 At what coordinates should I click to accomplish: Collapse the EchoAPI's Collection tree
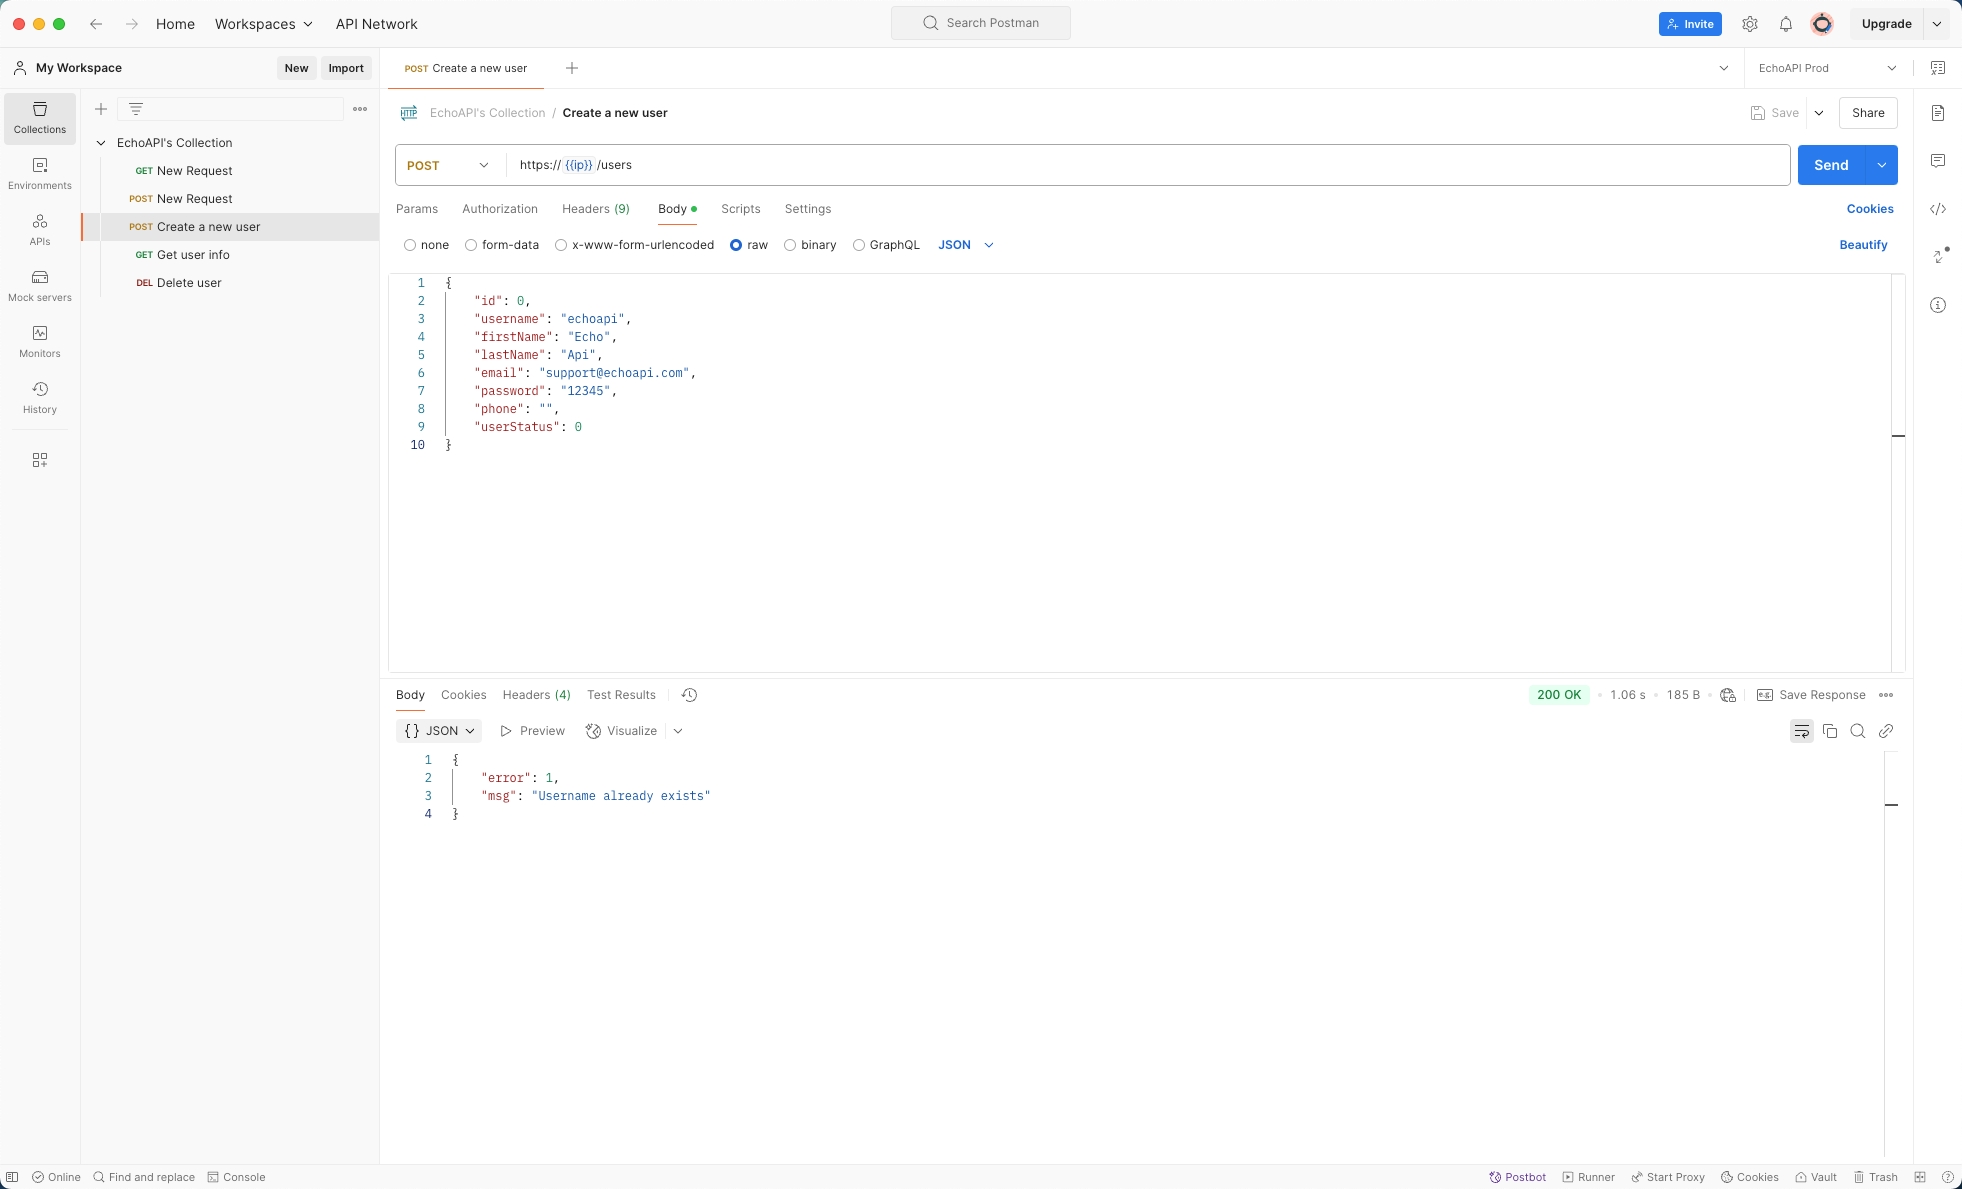(101, 143)
